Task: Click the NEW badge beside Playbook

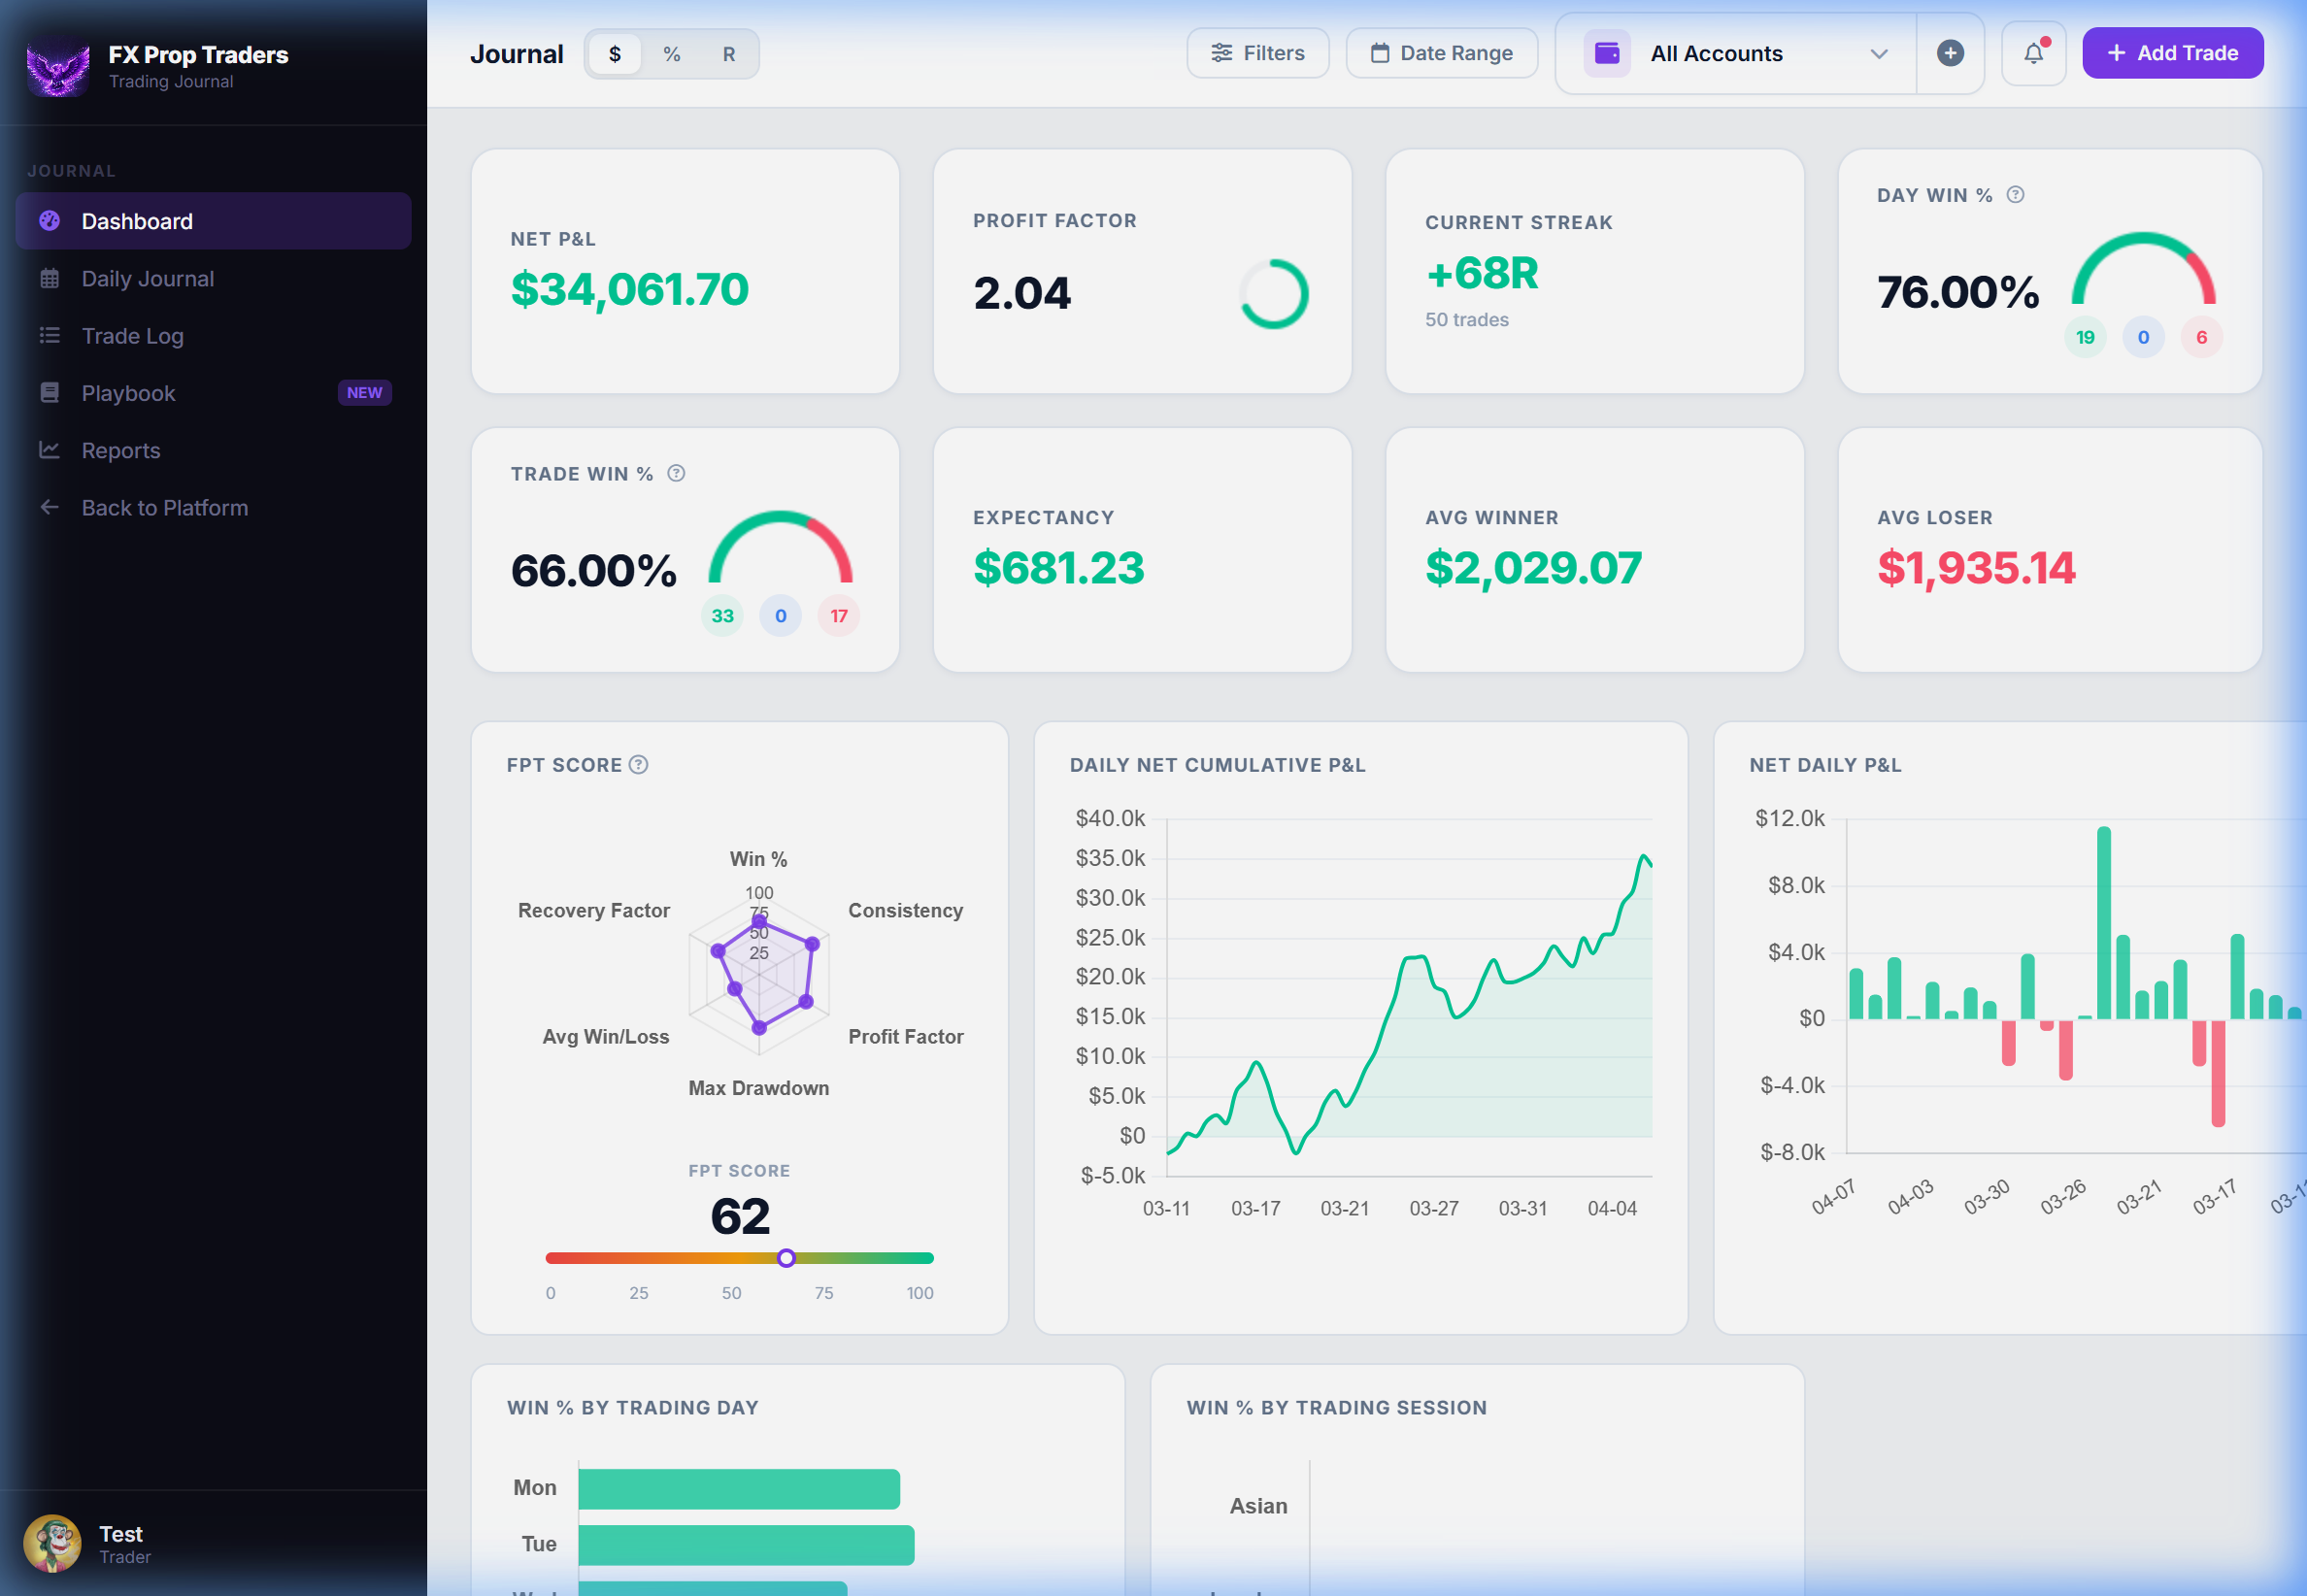Action: (x=364, y=392)
